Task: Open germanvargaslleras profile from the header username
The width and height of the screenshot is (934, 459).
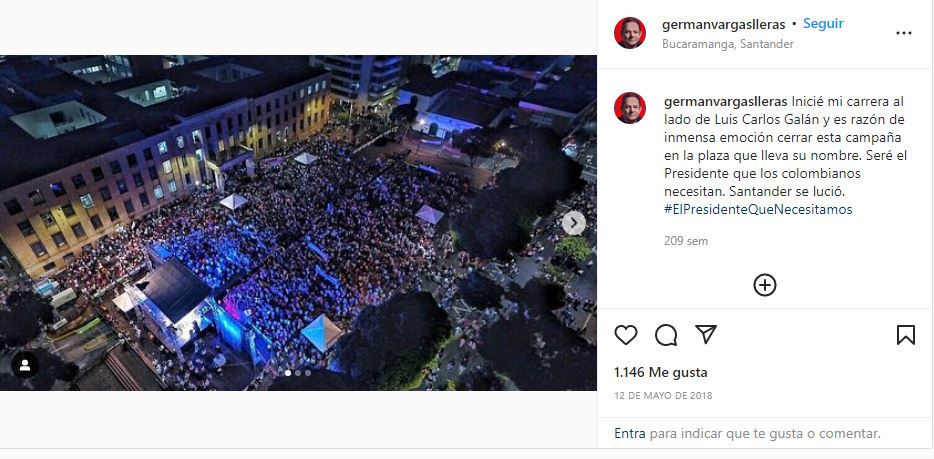Action: [x=724, y=24]
